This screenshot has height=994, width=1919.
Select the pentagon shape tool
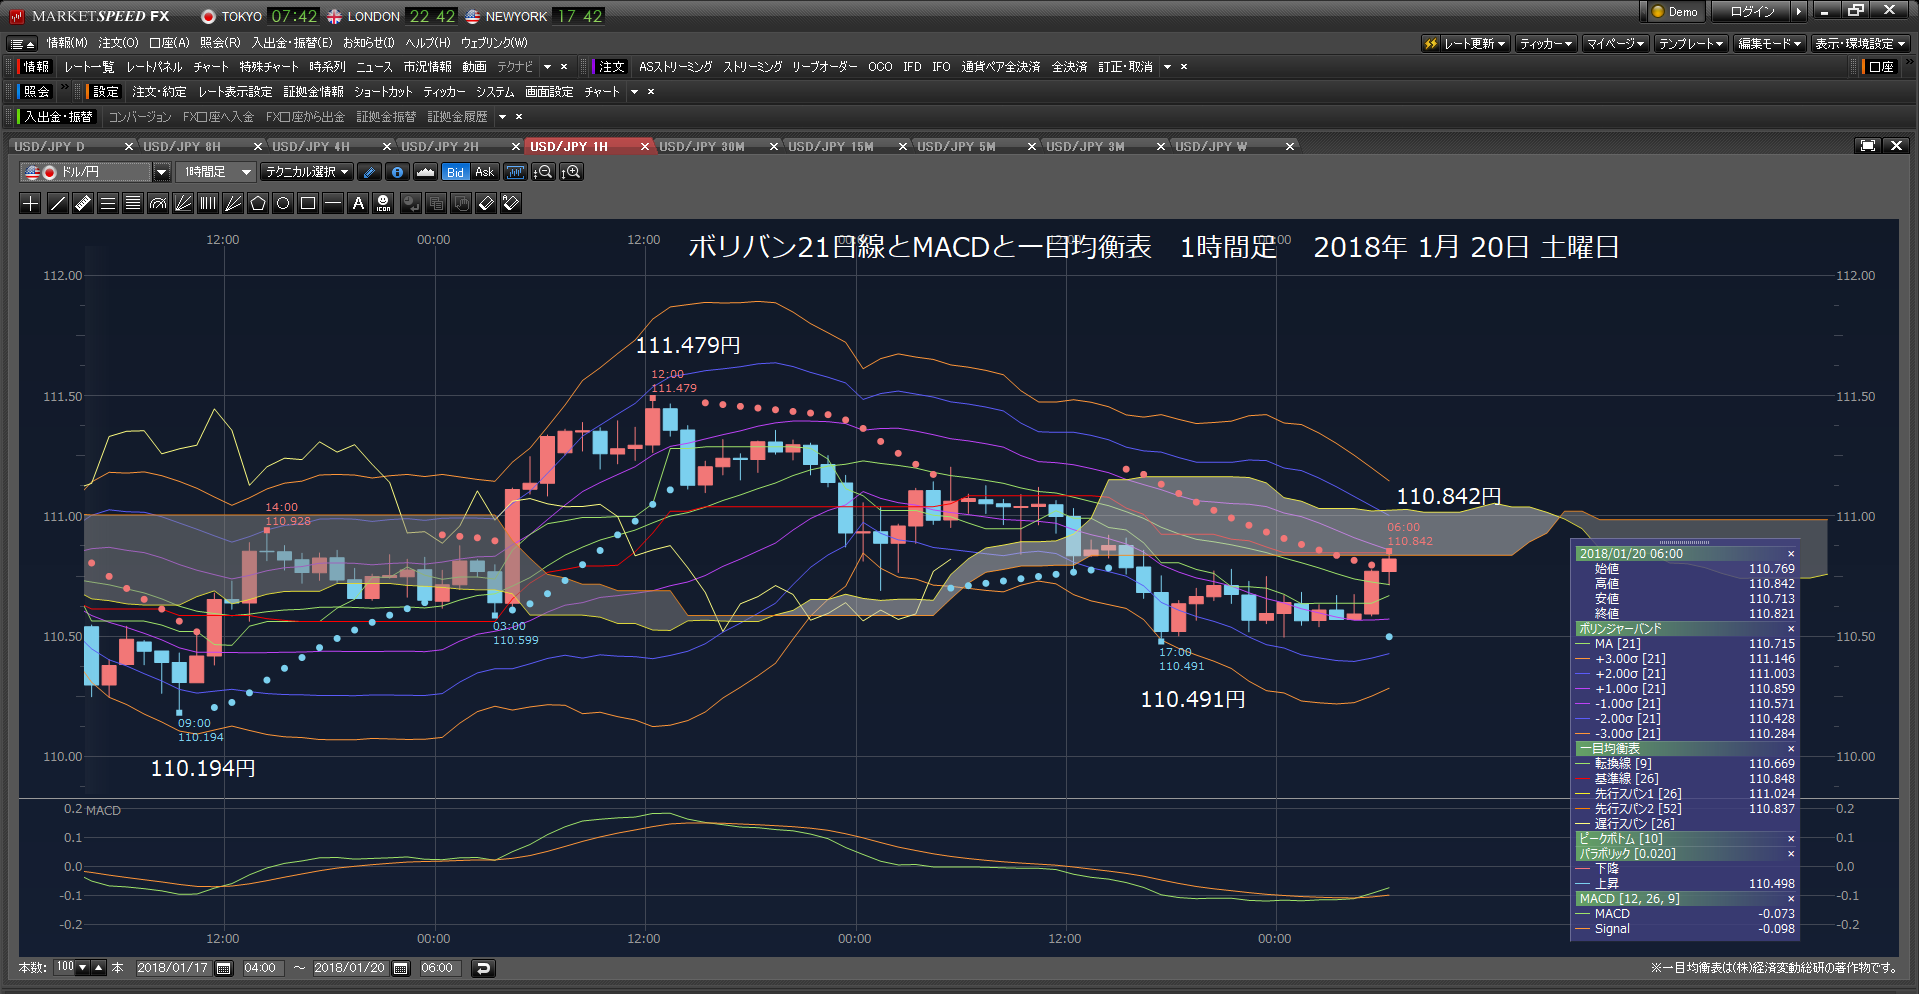258,203
